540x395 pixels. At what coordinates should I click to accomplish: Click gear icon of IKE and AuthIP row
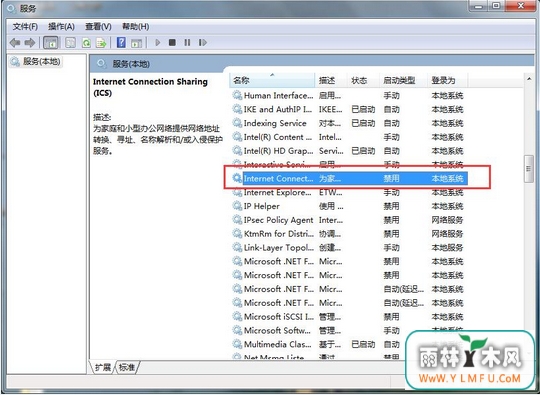pyautogui.click(x=237, y=109)
